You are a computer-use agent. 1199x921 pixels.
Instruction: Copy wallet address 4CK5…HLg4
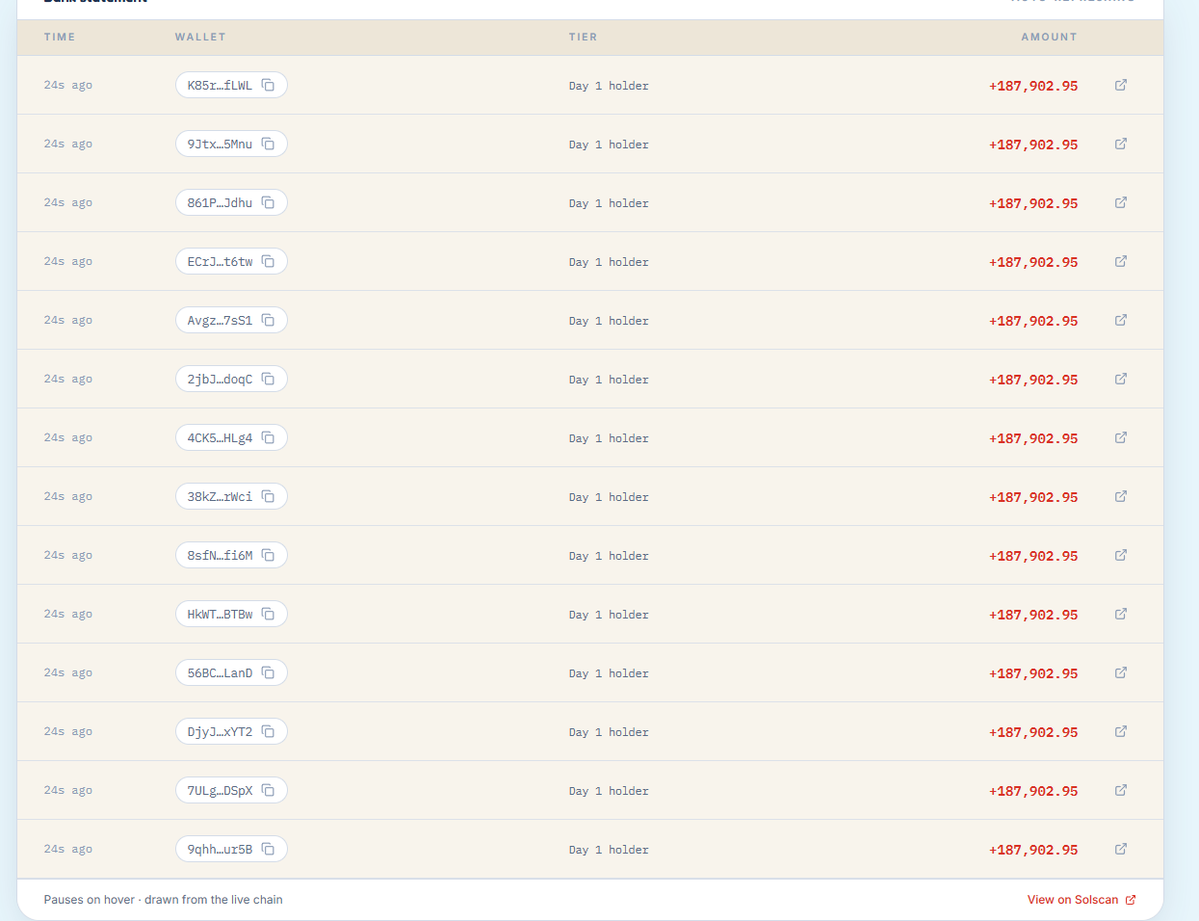pyautogui.click(x=268, y=438)
